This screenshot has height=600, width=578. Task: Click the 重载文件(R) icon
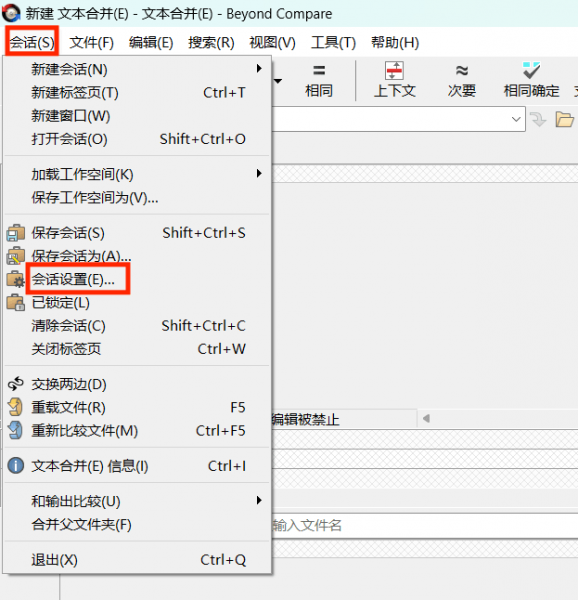click(x=16, y=407)
